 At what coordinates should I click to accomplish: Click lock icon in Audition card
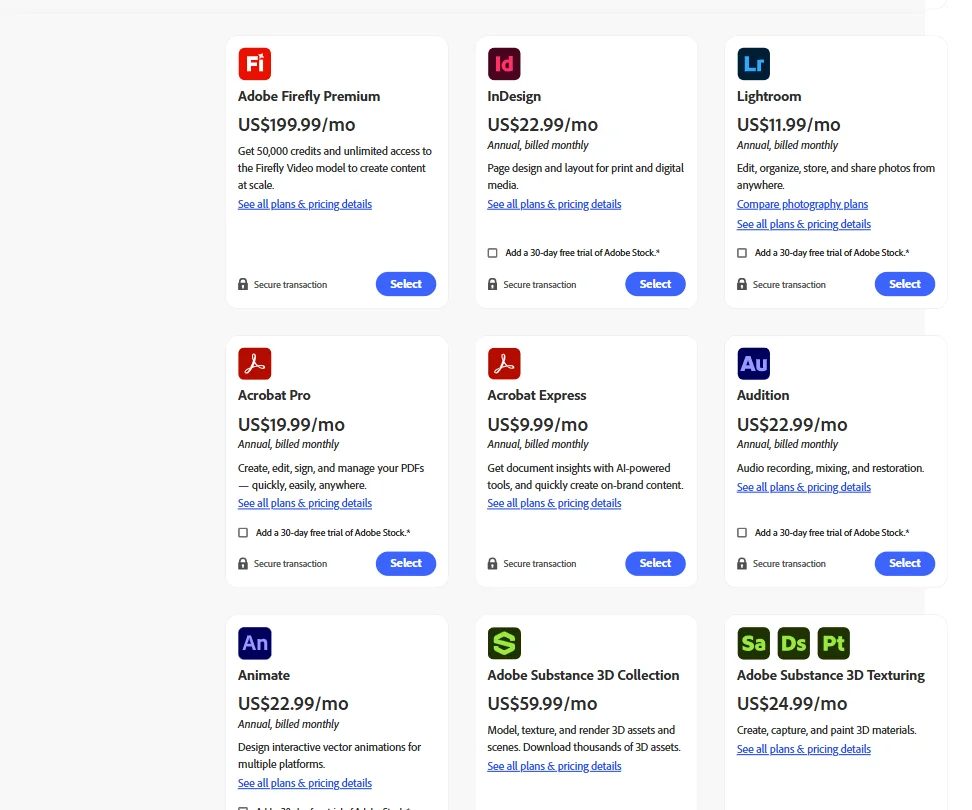click(x=741, y=563)
